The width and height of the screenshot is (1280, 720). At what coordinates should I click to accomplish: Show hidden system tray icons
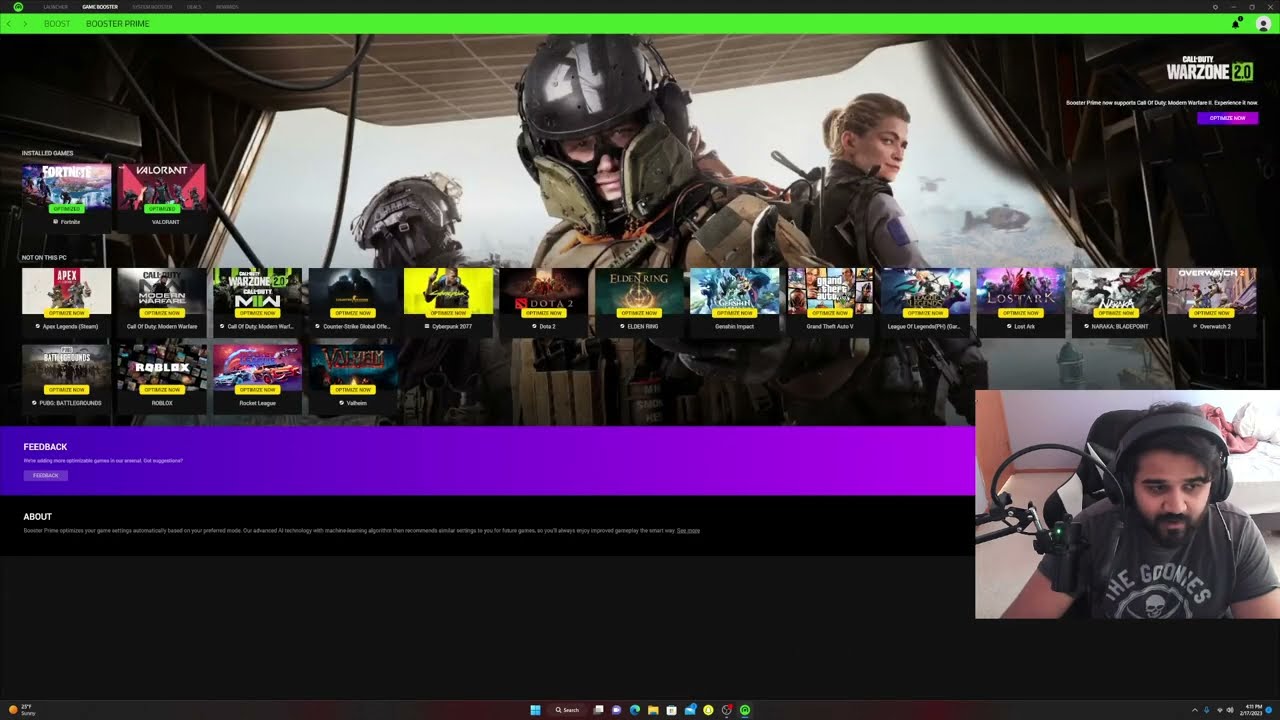point(1195,710)
